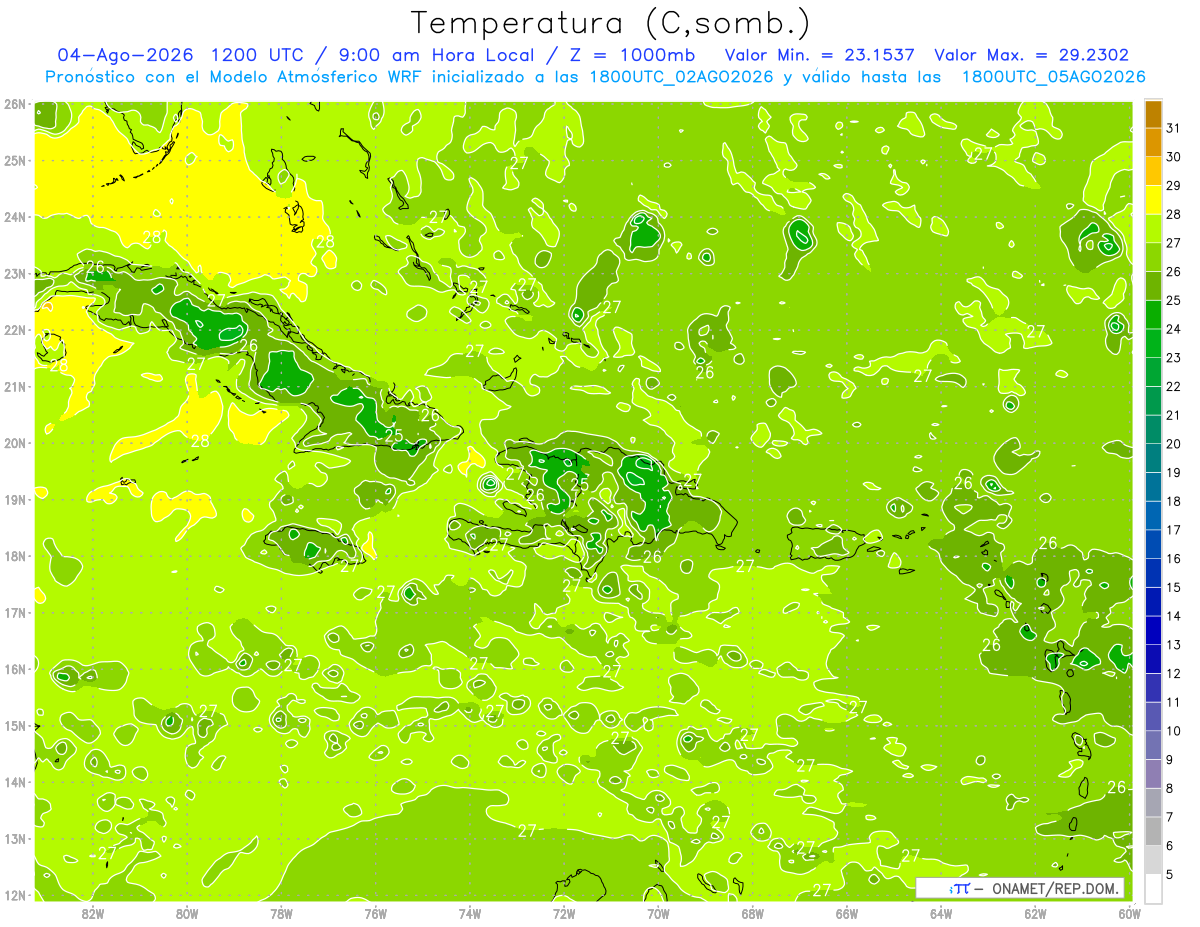Click the 14N latitude axis label

[14, 782]
